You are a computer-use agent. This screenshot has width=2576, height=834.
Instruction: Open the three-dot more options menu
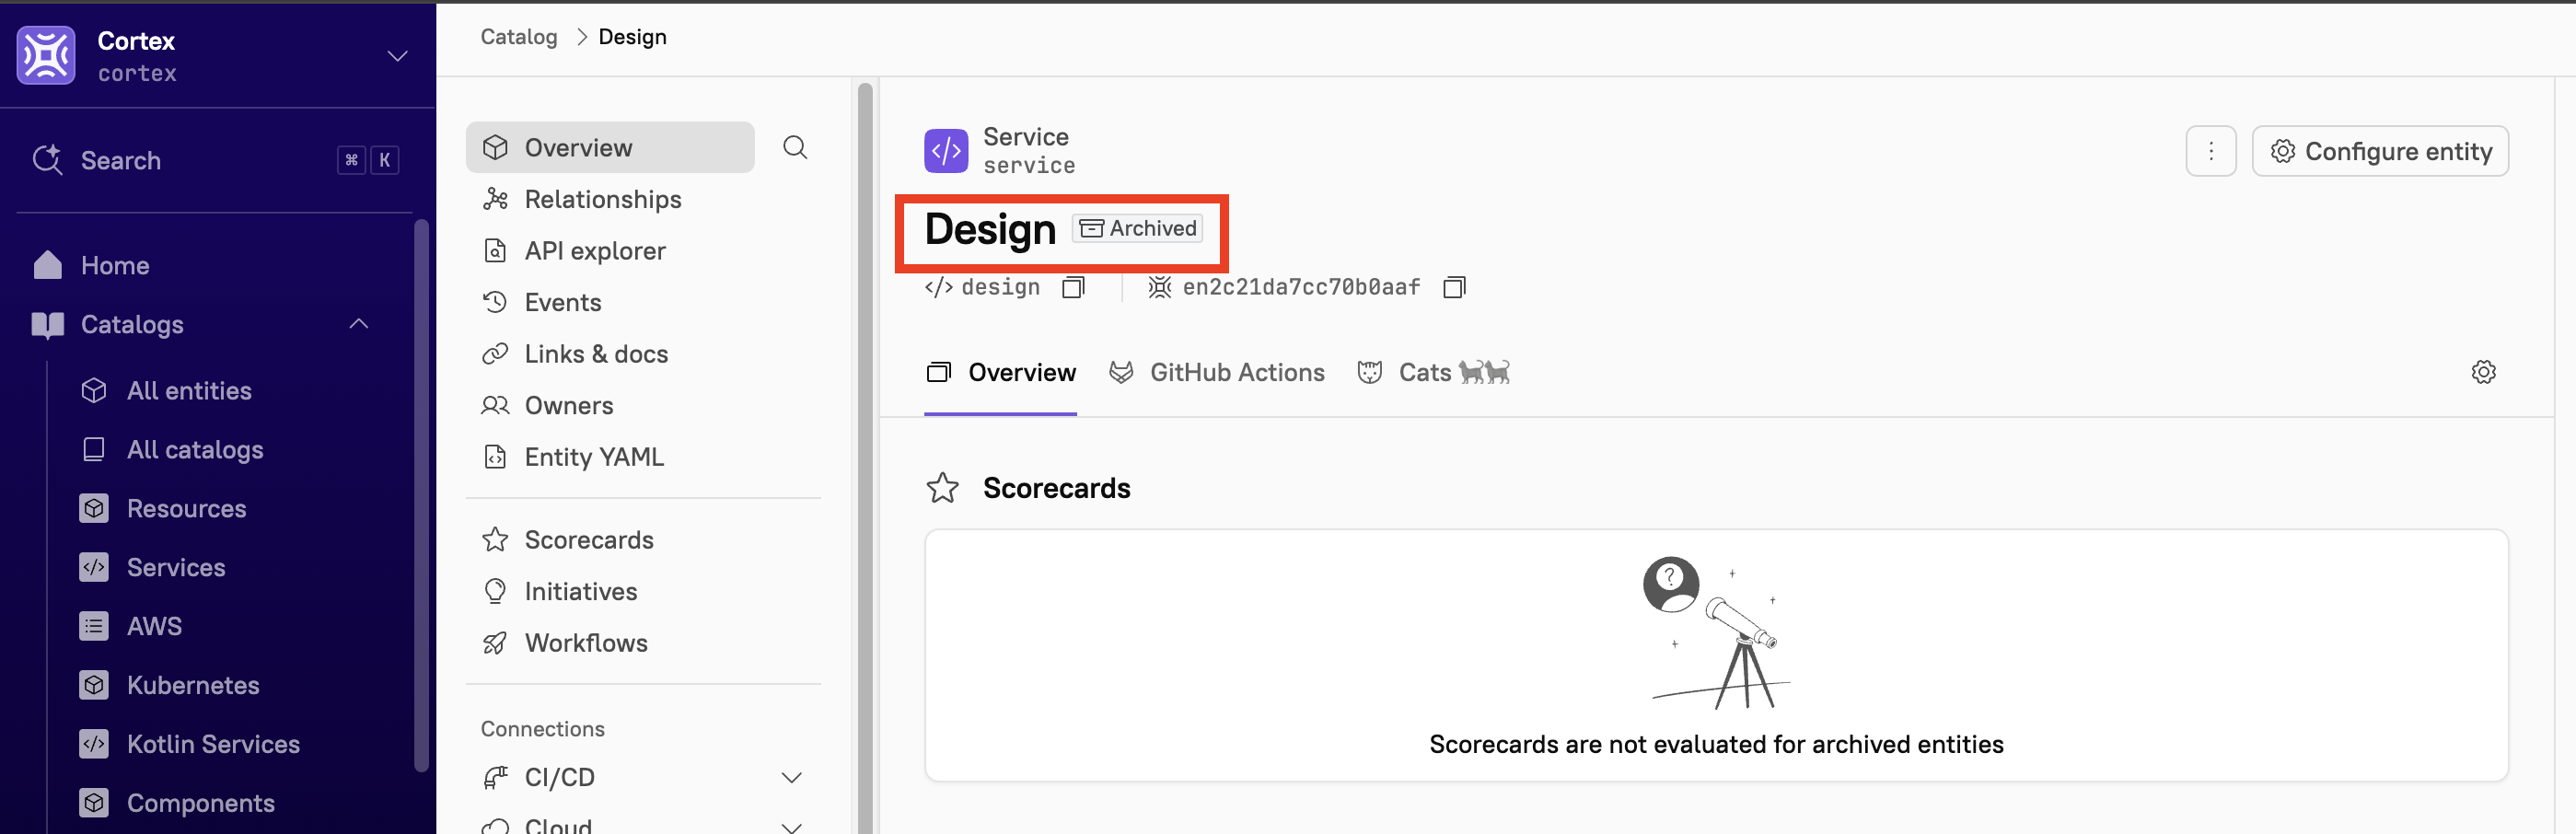pyautogui.click(x=2210, y=151)
